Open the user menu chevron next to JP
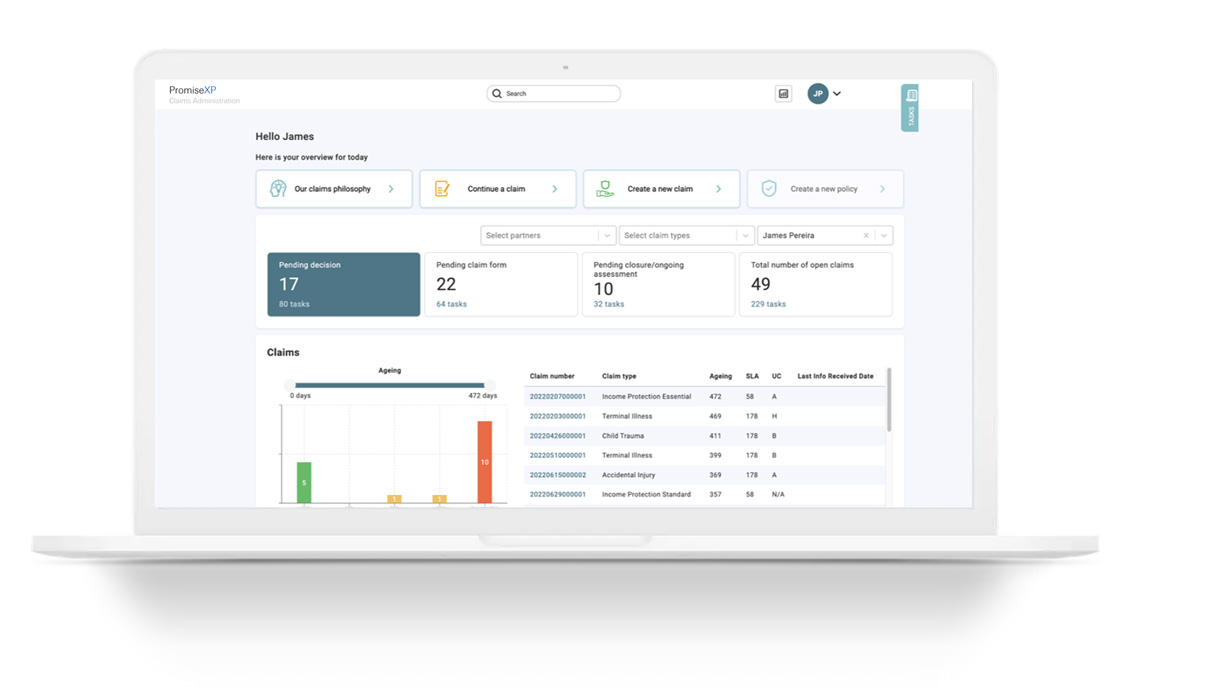 point(837,94)
